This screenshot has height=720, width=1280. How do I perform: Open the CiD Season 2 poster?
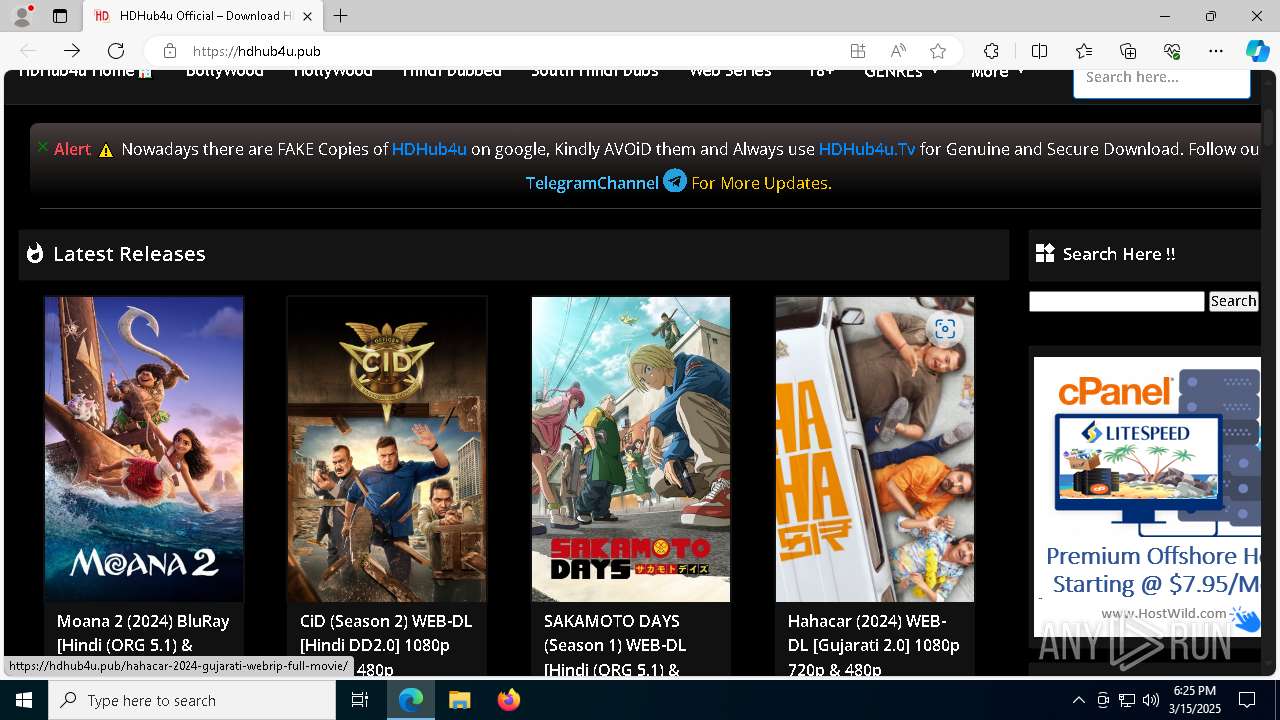click(x=387, y=449)
